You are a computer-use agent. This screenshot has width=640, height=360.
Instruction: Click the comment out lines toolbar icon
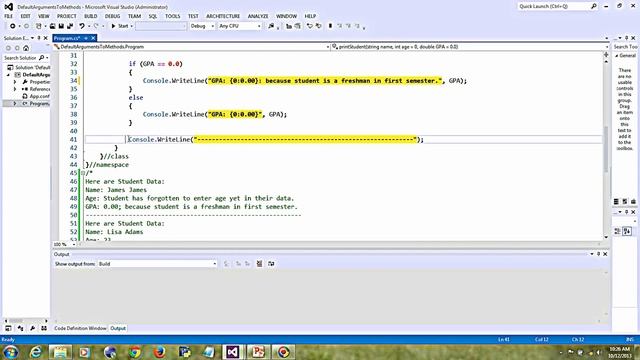click(310, 26)
